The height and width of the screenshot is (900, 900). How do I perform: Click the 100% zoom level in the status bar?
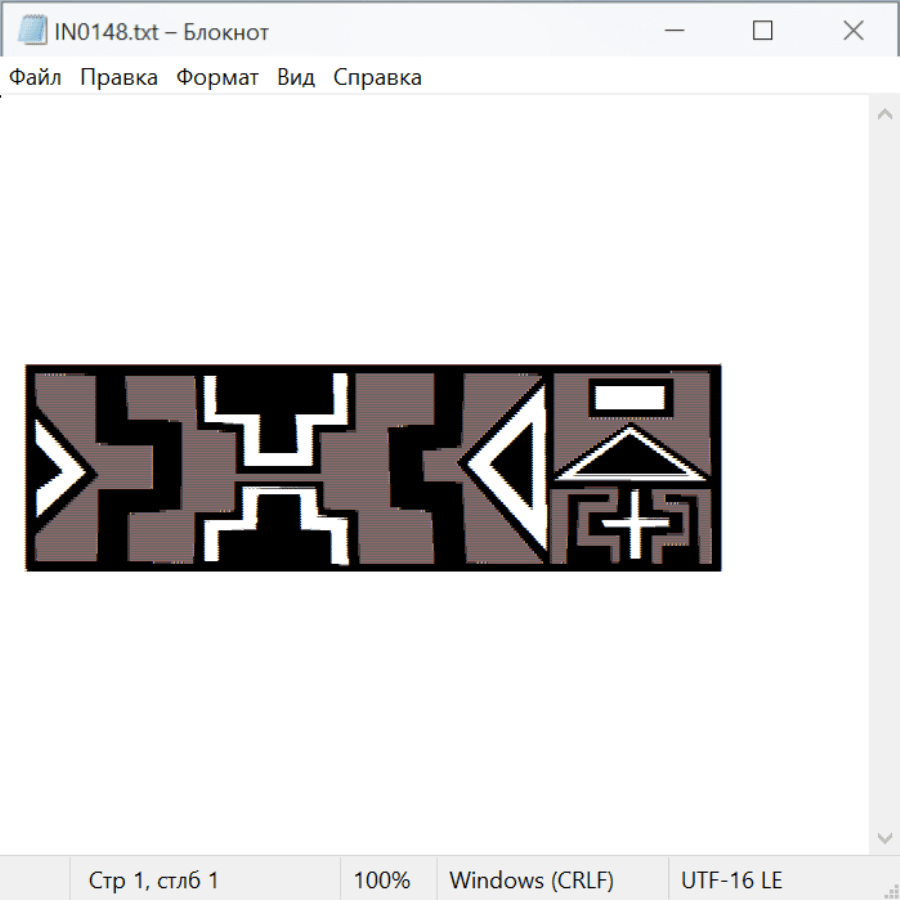pos(382,880)
